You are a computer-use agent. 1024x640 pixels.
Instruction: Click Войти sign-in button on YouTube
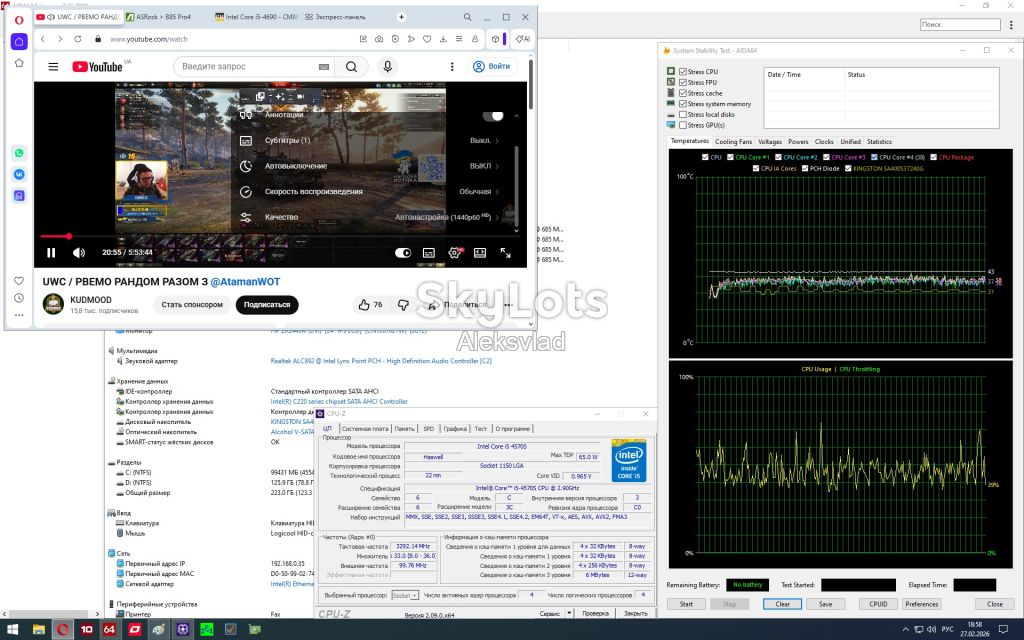[x=492, y=66]
